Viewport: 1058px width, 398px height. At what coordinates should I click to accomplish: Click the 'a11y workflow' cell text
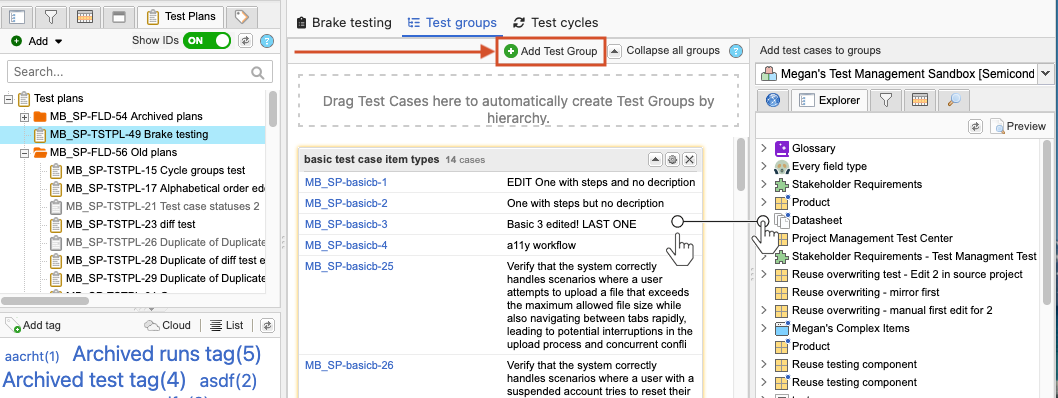[541, 246]
